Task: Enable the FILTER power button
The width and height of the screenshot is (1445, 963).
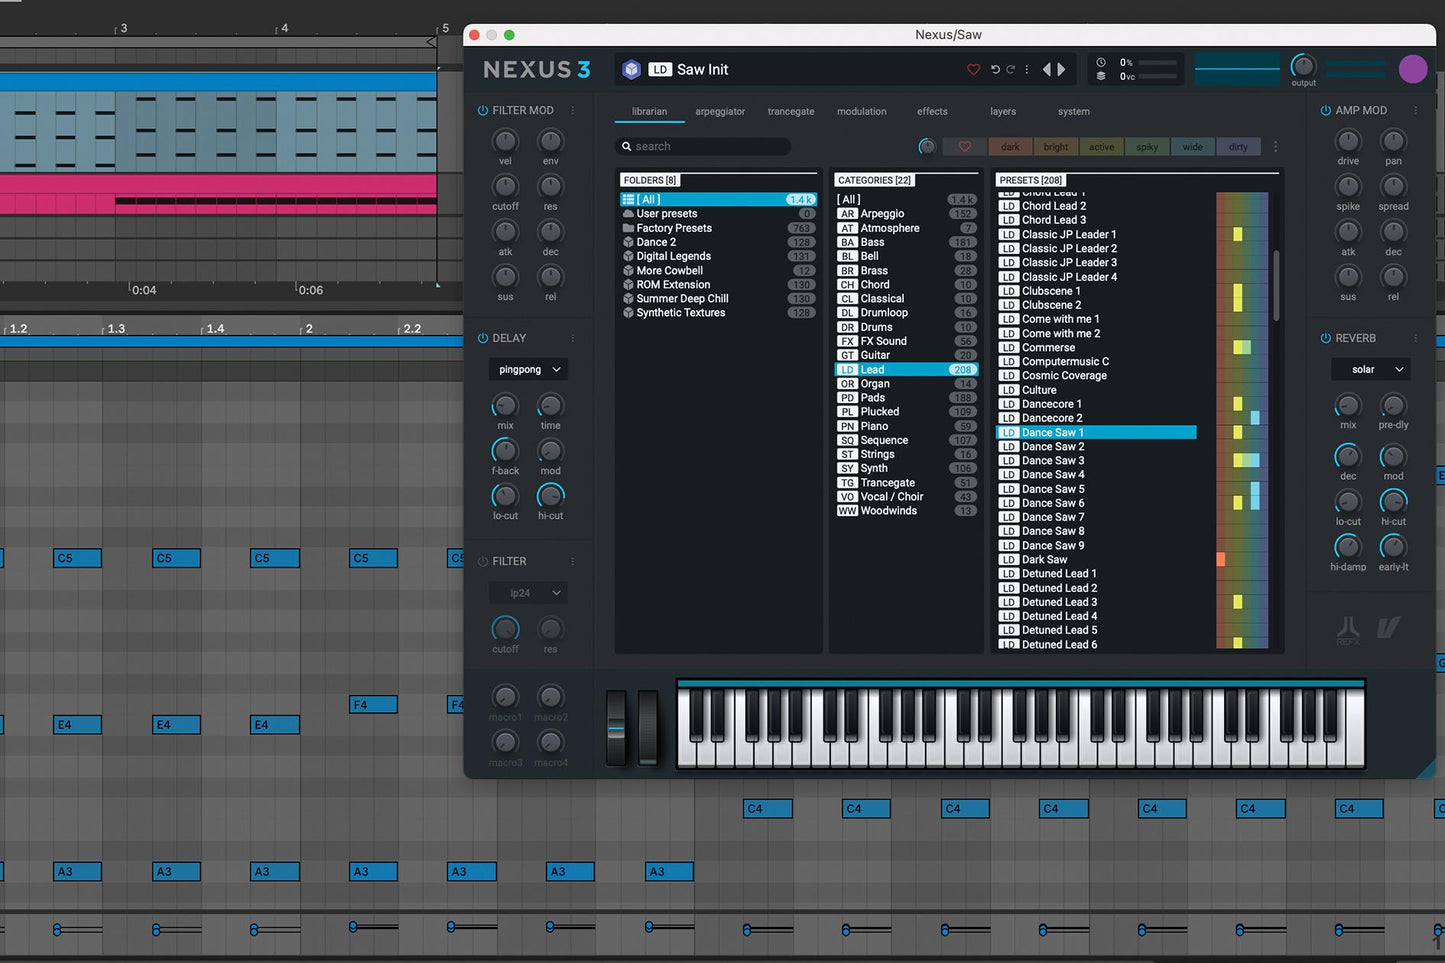Action: [483, 561]
